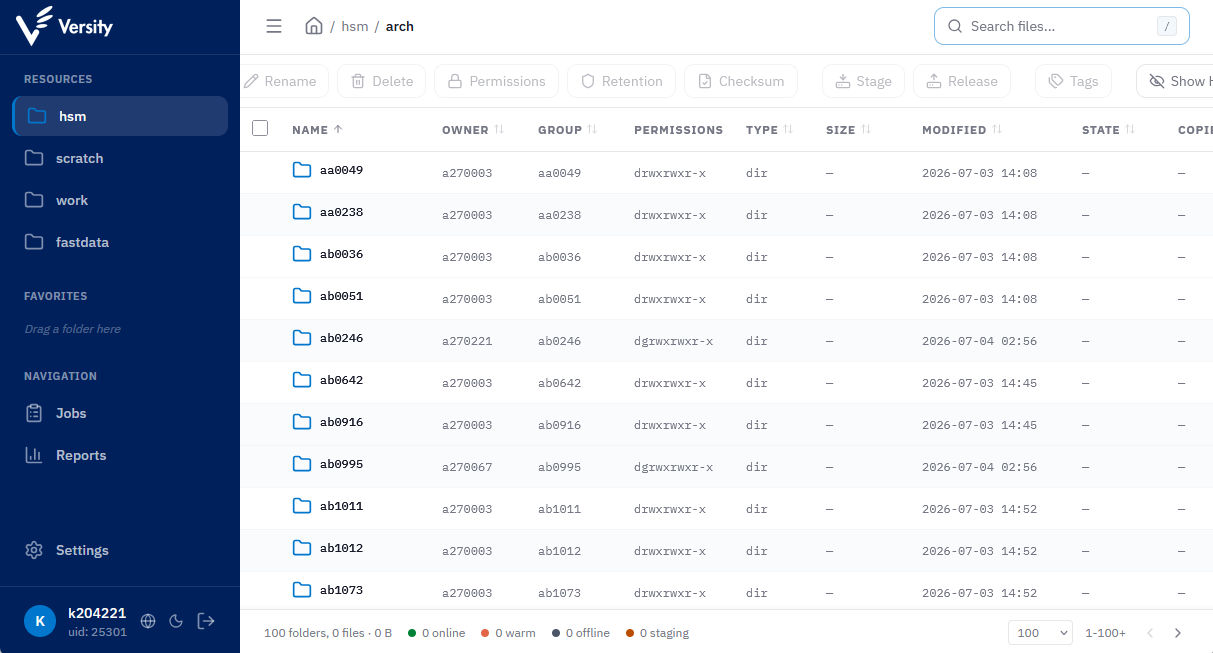Go to the next page arrow
Viewport: 1213px width, 653px height.
pos(1178,633)
